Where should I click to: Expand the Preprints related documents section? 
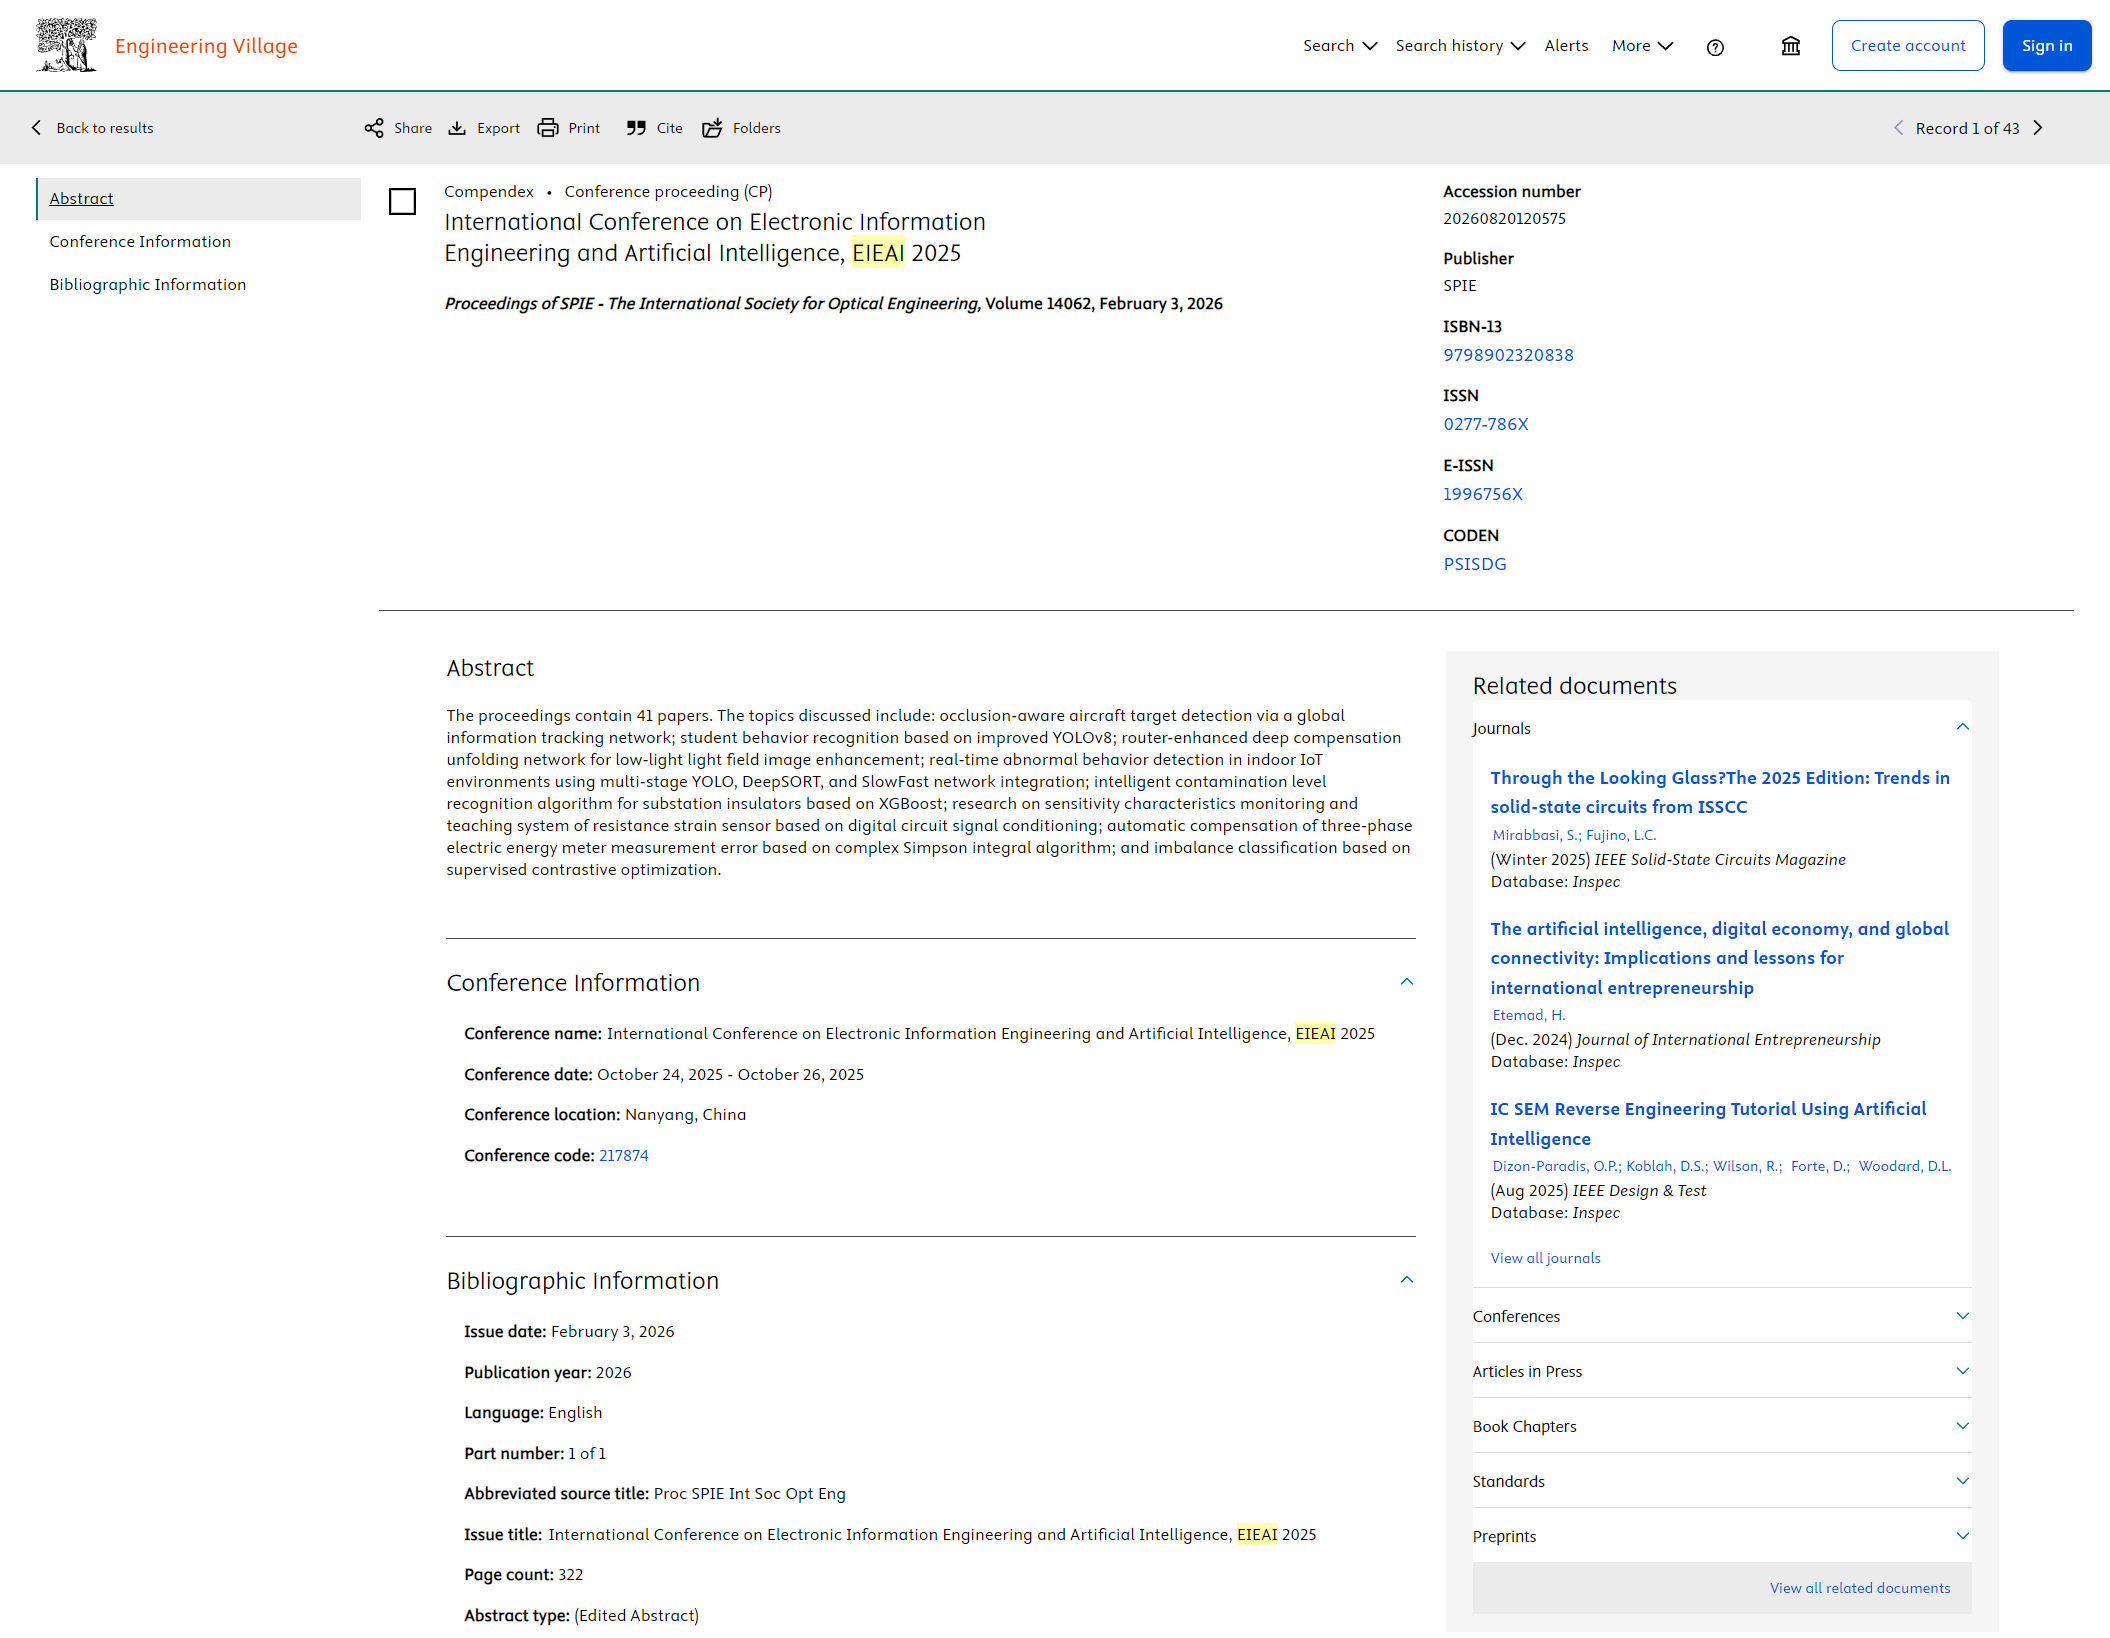[x=1962, y=1536]
